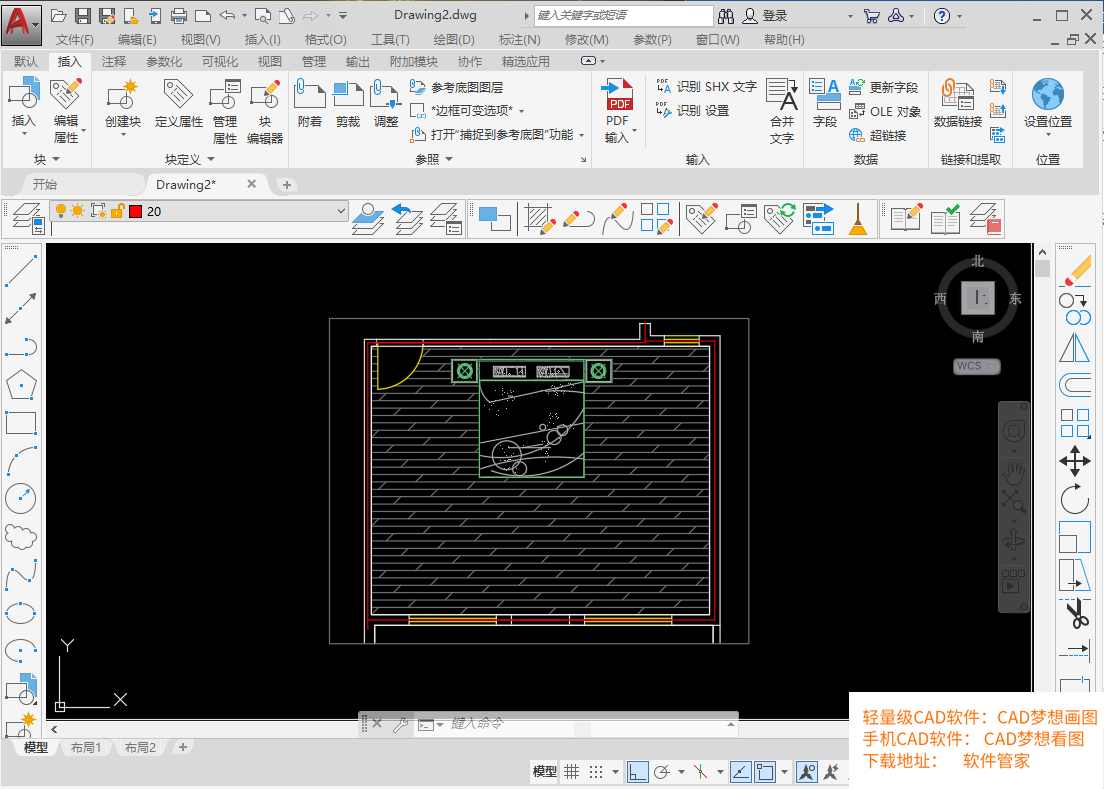The image size is (1104, 789).
Task: Open the File (文件) menu
Action: pyautogui.click(x=75, y=40)
